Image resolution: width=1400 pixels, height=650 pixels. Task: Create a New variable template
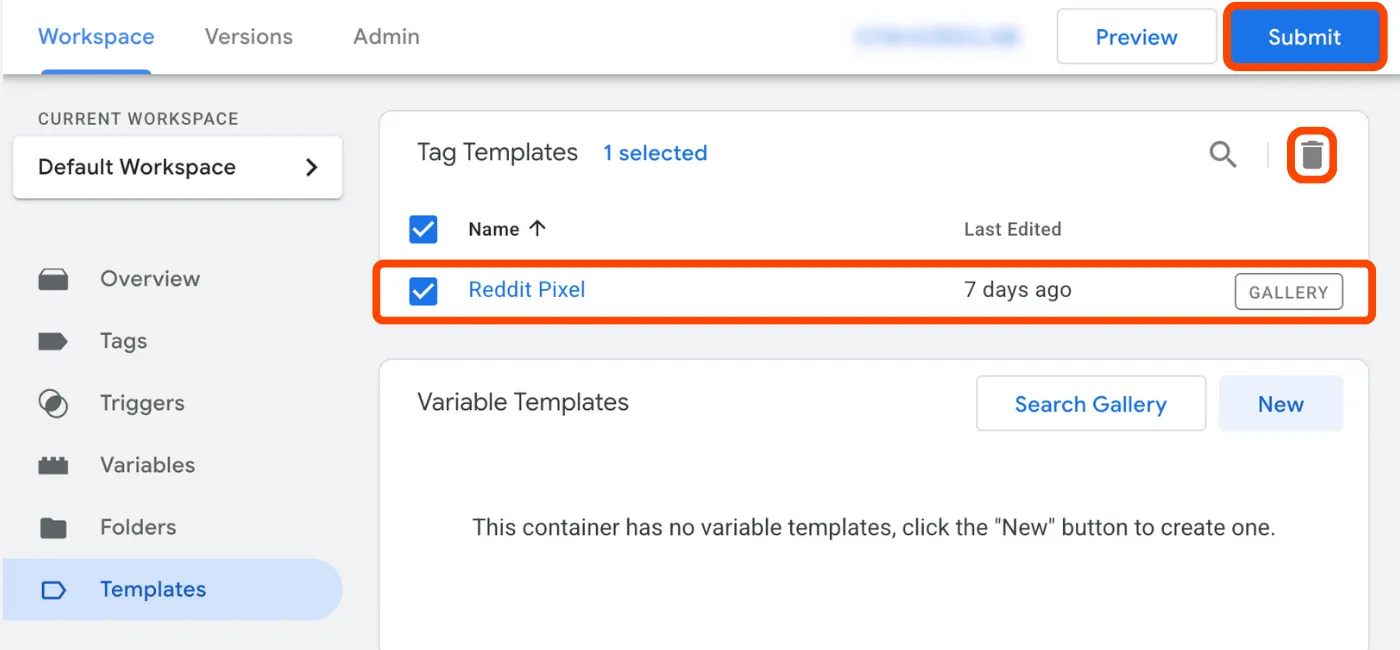[x=1280, y=404]
